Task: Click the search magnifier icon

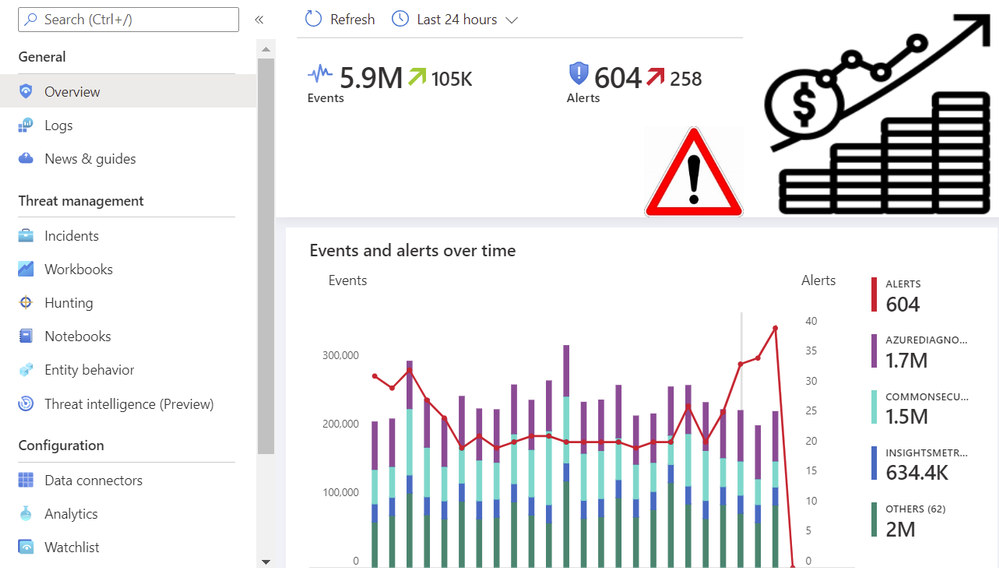Action: point(31,20)
